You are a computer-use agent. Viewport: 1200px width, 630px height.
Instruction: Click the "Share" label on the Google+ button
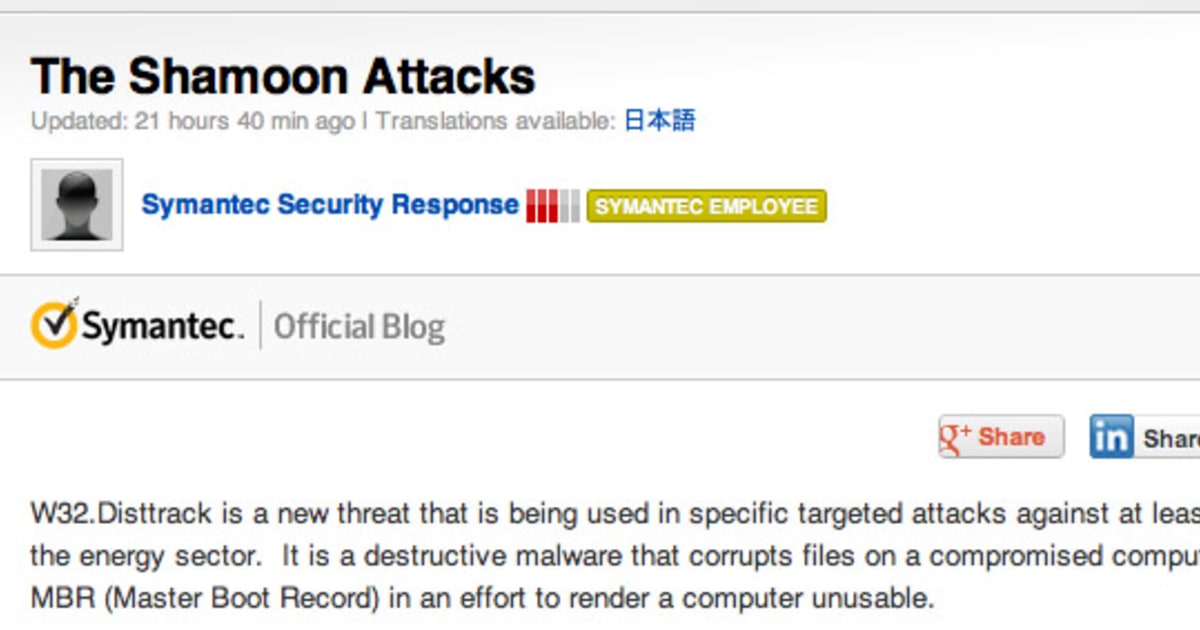pos(1015,436)
